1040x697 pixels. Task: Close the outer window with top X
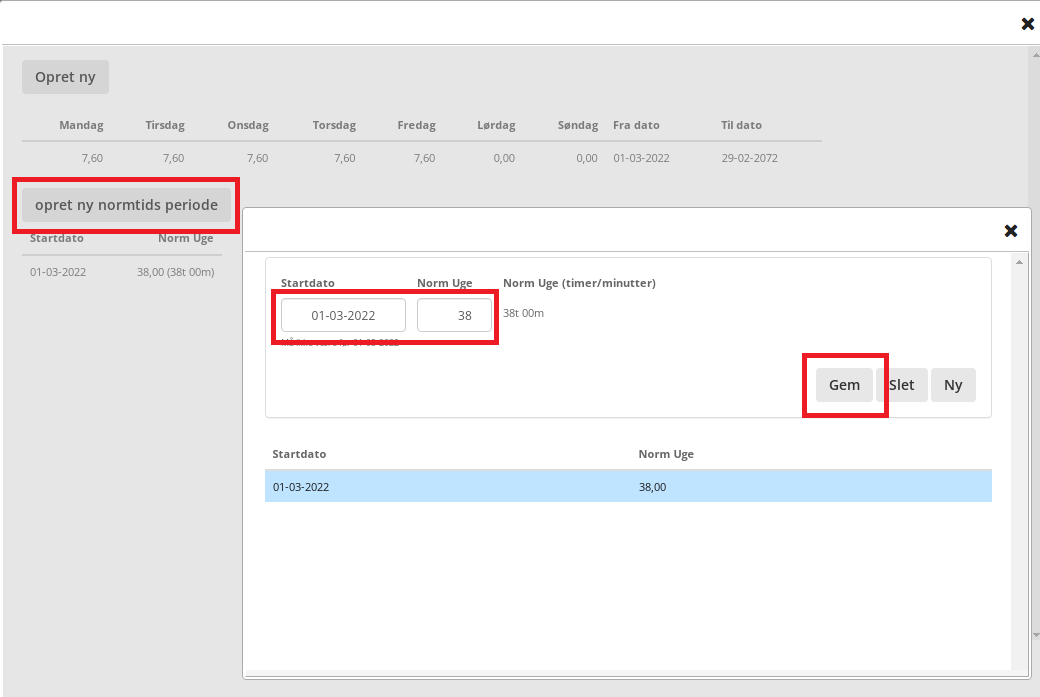tap(1027, 24)
